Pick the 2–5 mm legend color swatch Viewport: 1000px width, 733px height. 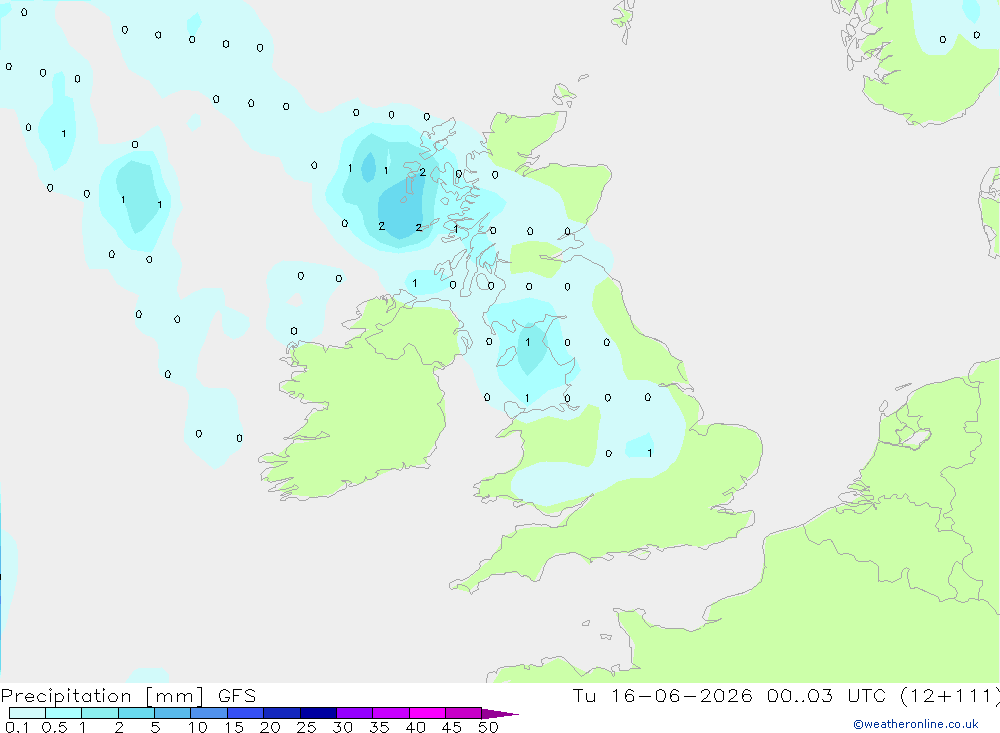click(x=136, y=713)
